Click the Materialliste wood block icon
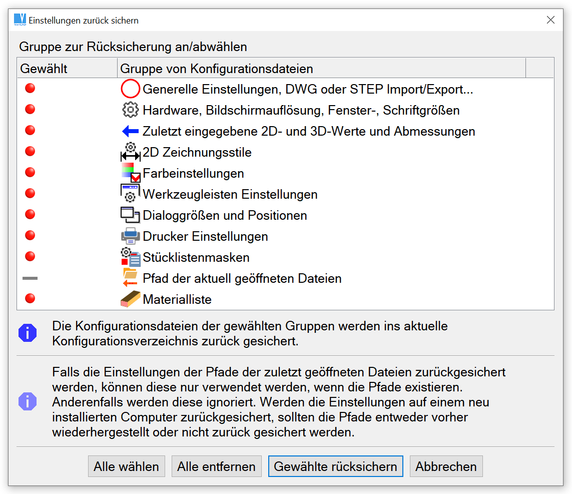572x494 pixels. coord(130,299)
